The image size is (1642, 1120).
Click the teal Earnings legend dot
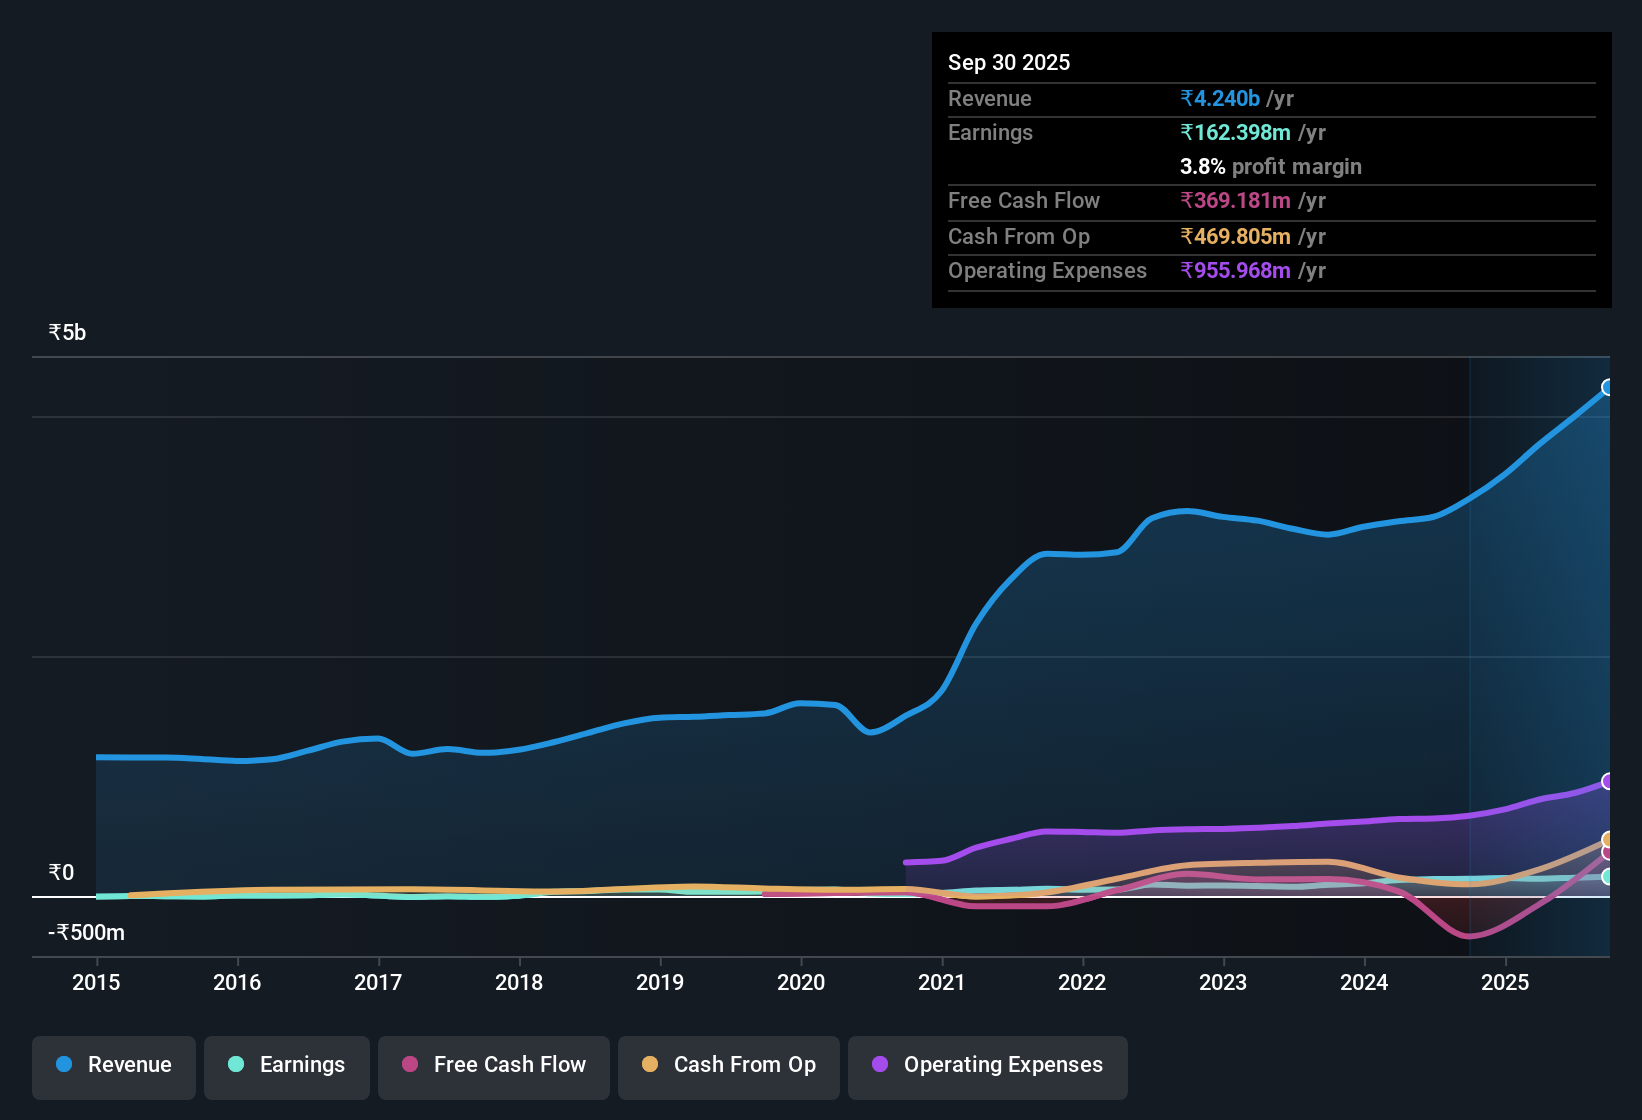(x=236, y=1065)
